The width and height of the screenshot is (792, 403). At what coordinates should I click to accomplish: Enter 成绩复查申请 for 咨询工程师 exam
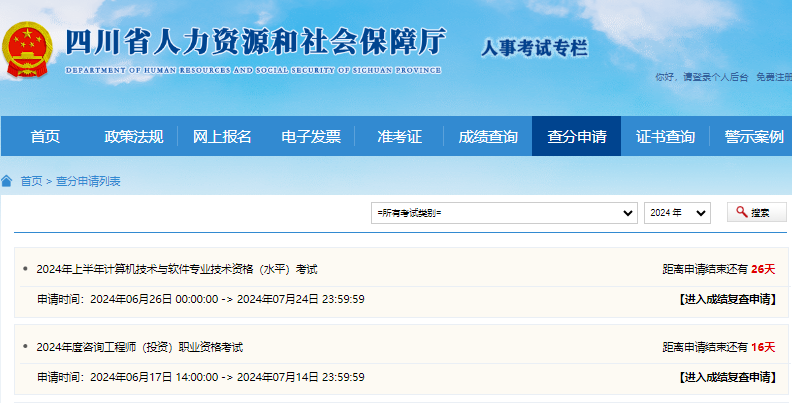point(726,377)
